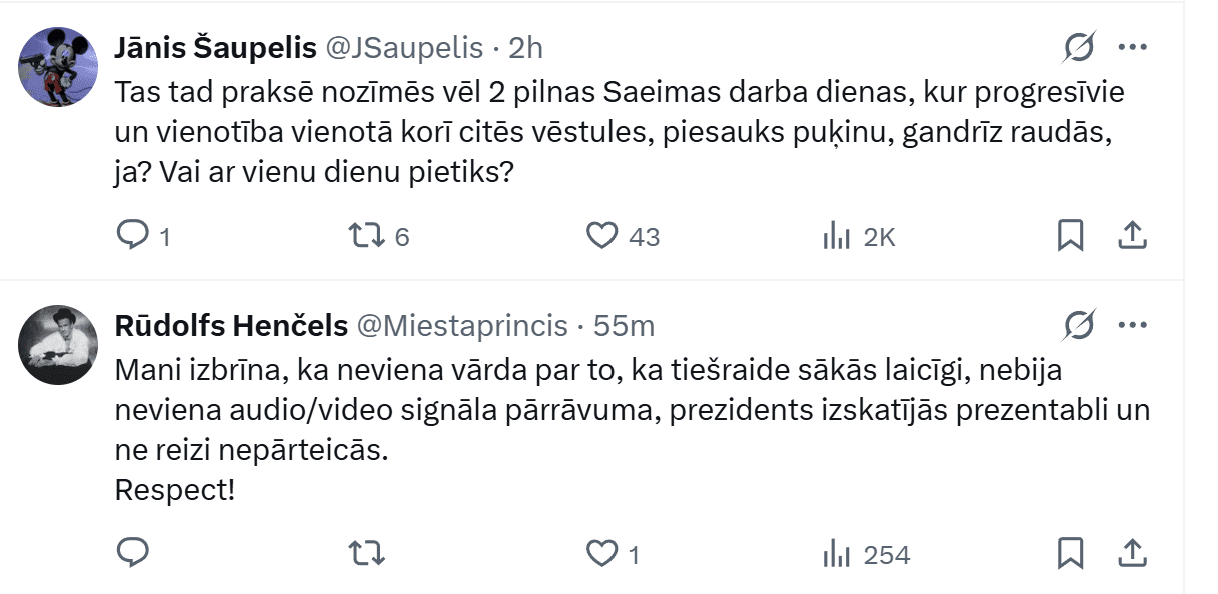Viewport: 1218px width, 594px height.
Task: View analytics for the 2K views tweet
Action: (836, 236)
